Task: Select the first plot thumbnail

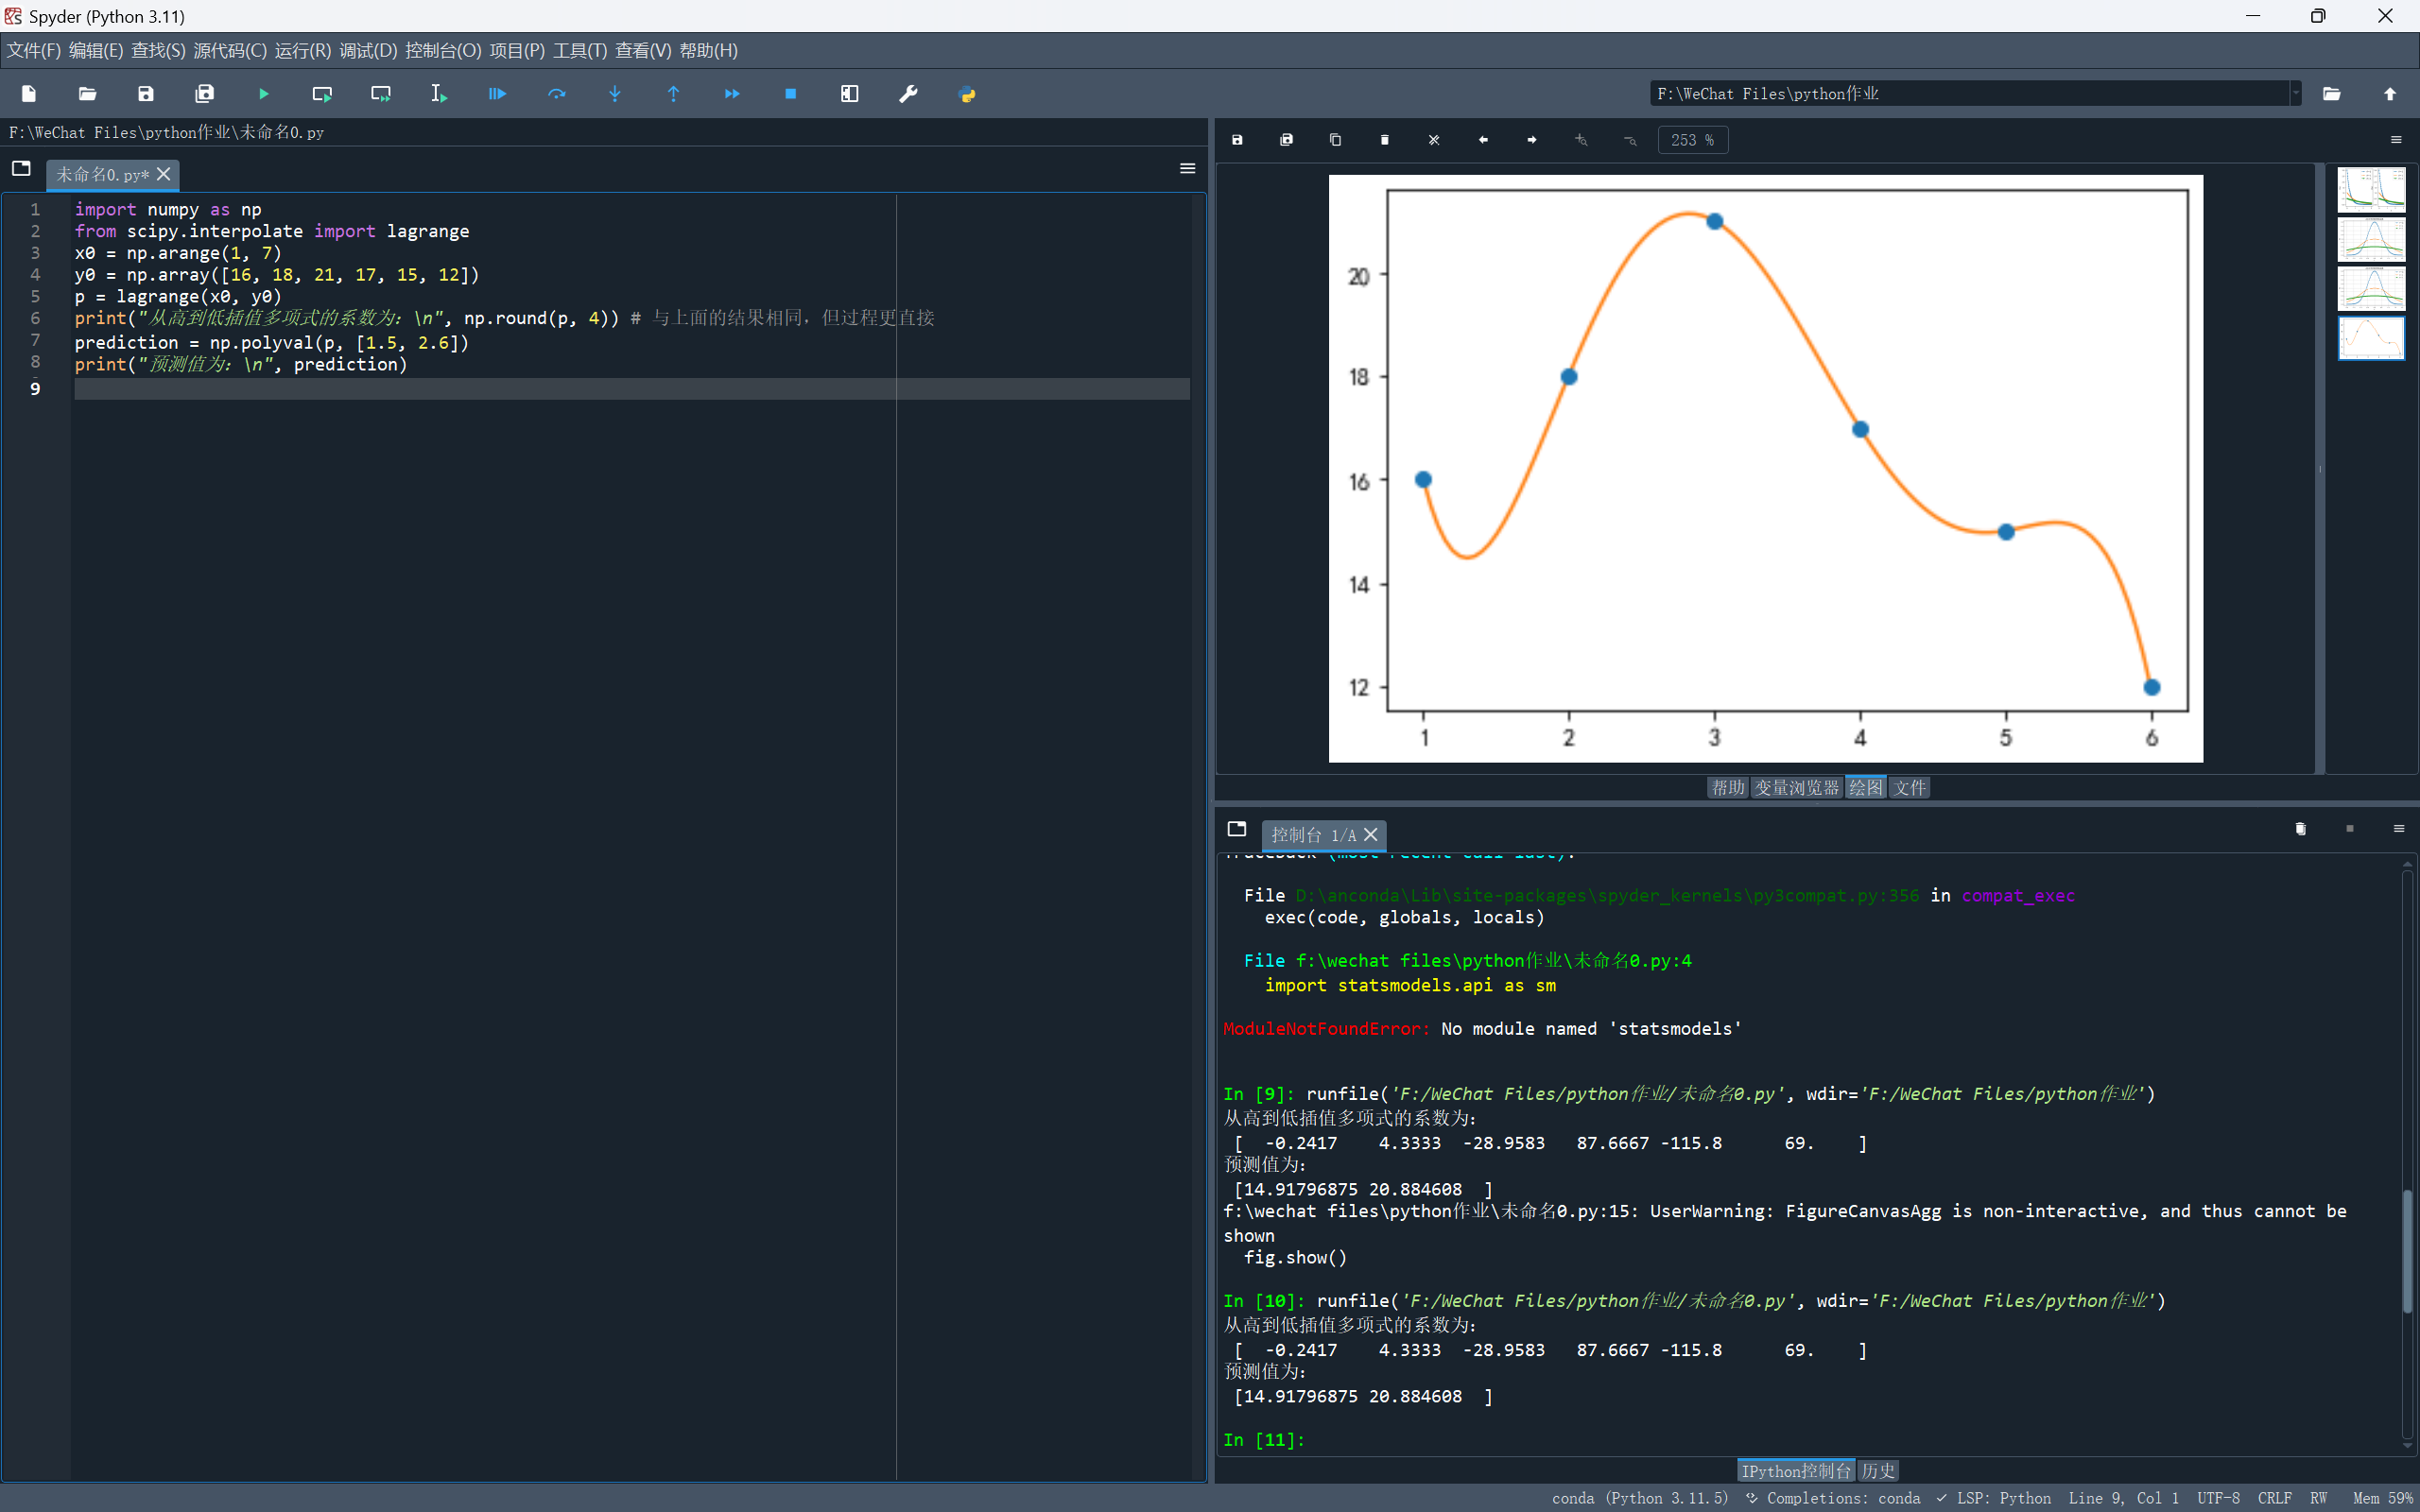Action: tap(2370, 189)
